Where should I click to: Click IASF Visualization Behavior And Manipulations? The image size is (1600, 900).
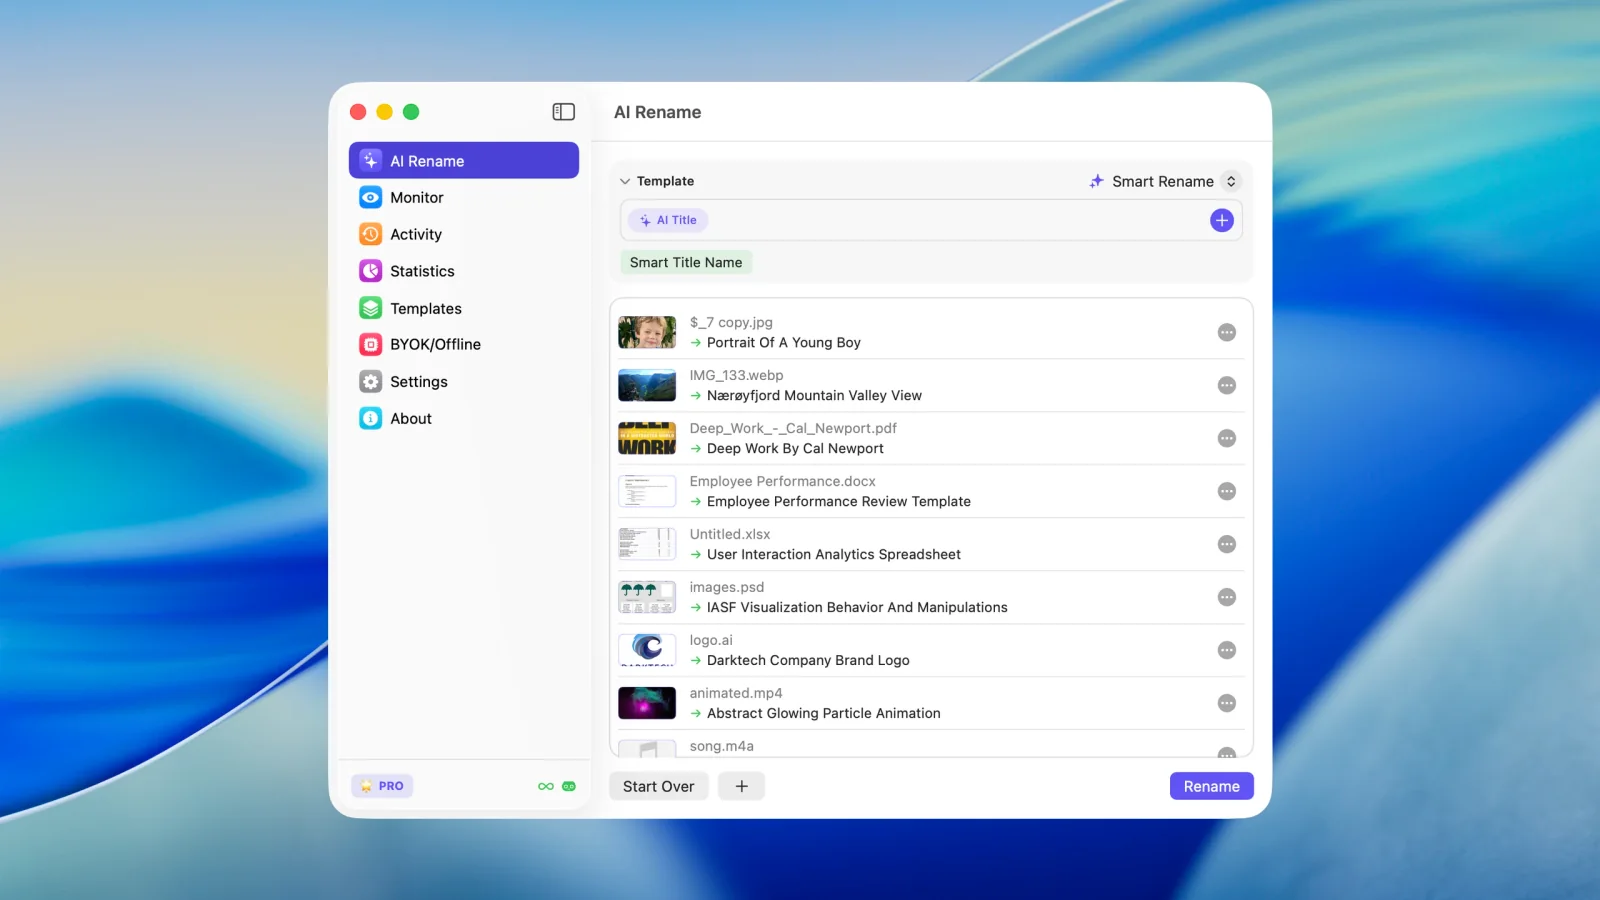857,608
